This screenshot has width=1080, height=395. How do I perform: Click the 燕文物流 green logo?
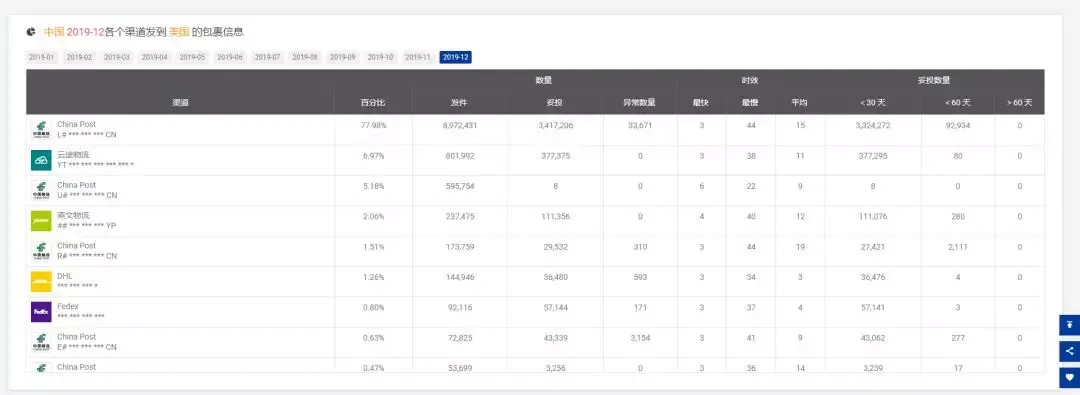pos(41,221)
